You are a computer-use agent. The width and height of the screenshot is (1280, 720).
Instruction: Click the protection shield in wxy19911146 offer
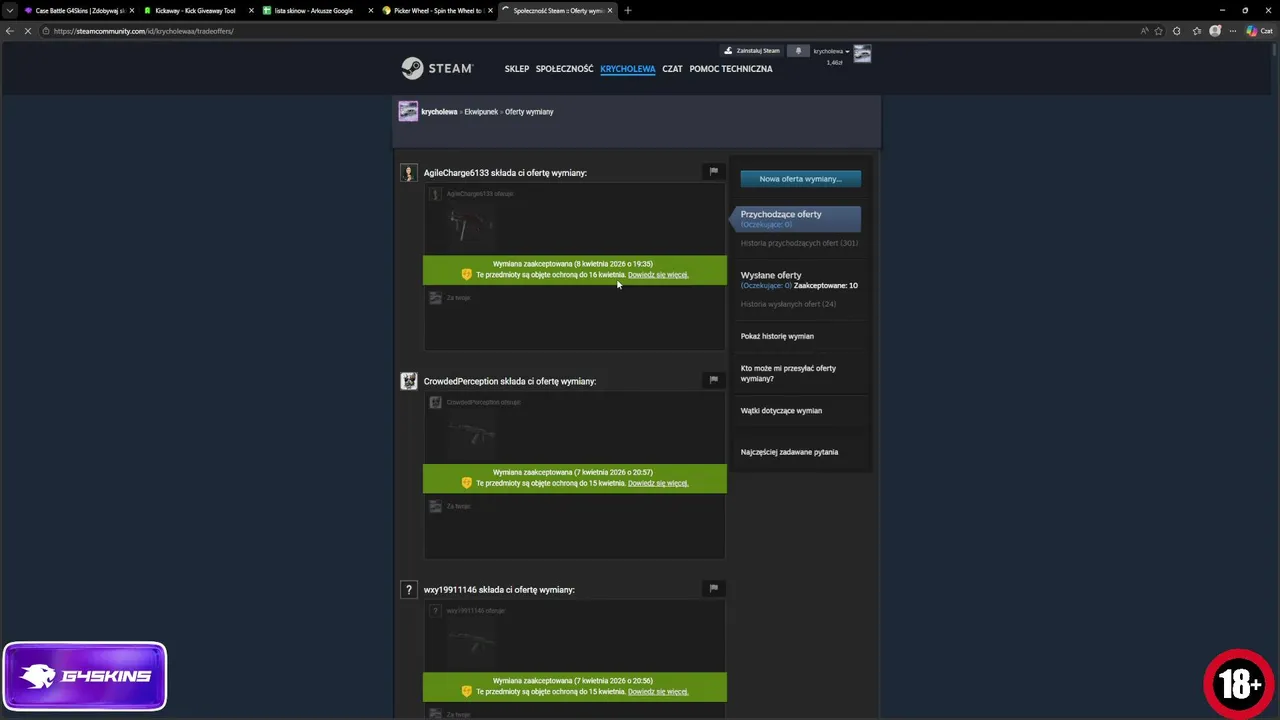[466, 692]
